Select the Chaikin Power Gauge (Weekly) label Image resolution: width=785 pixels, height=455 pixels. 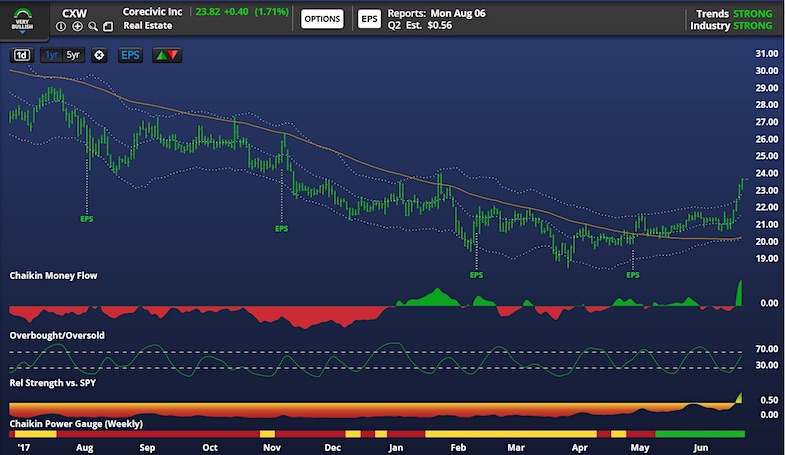tap(76, 423)
